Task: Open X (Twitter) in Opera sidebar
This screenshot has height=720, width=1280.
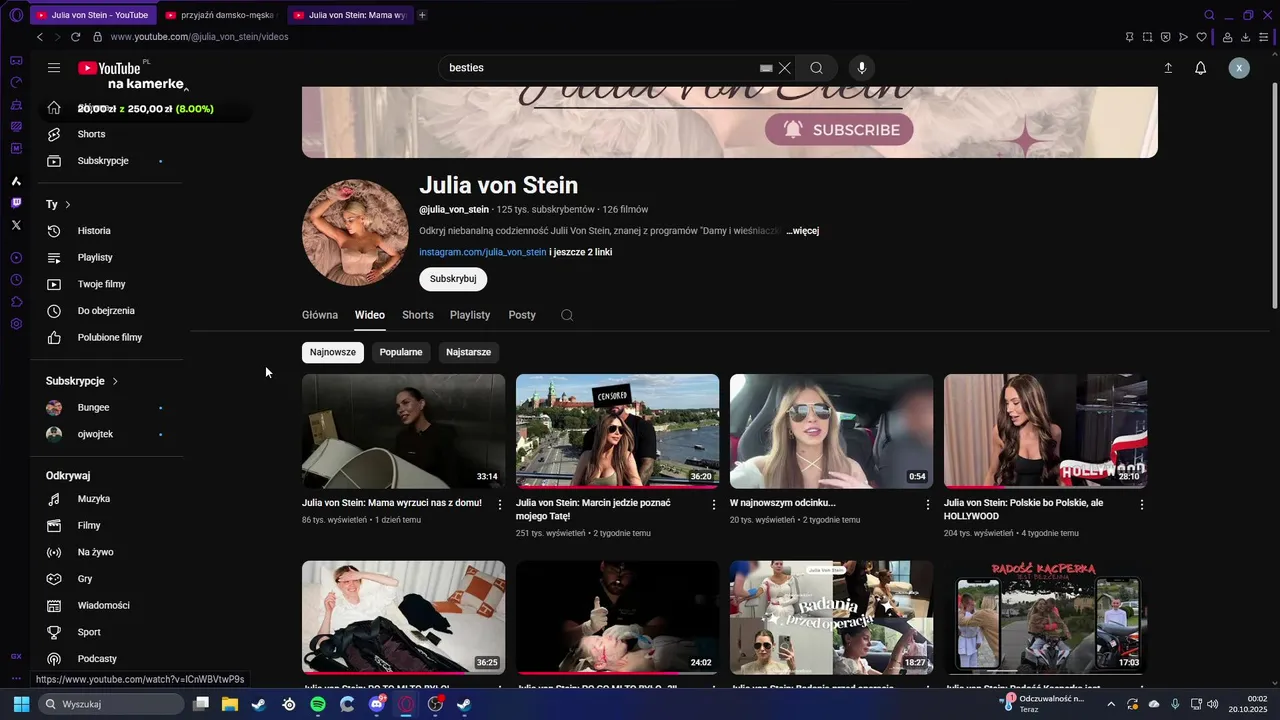Action: (16, 226)
